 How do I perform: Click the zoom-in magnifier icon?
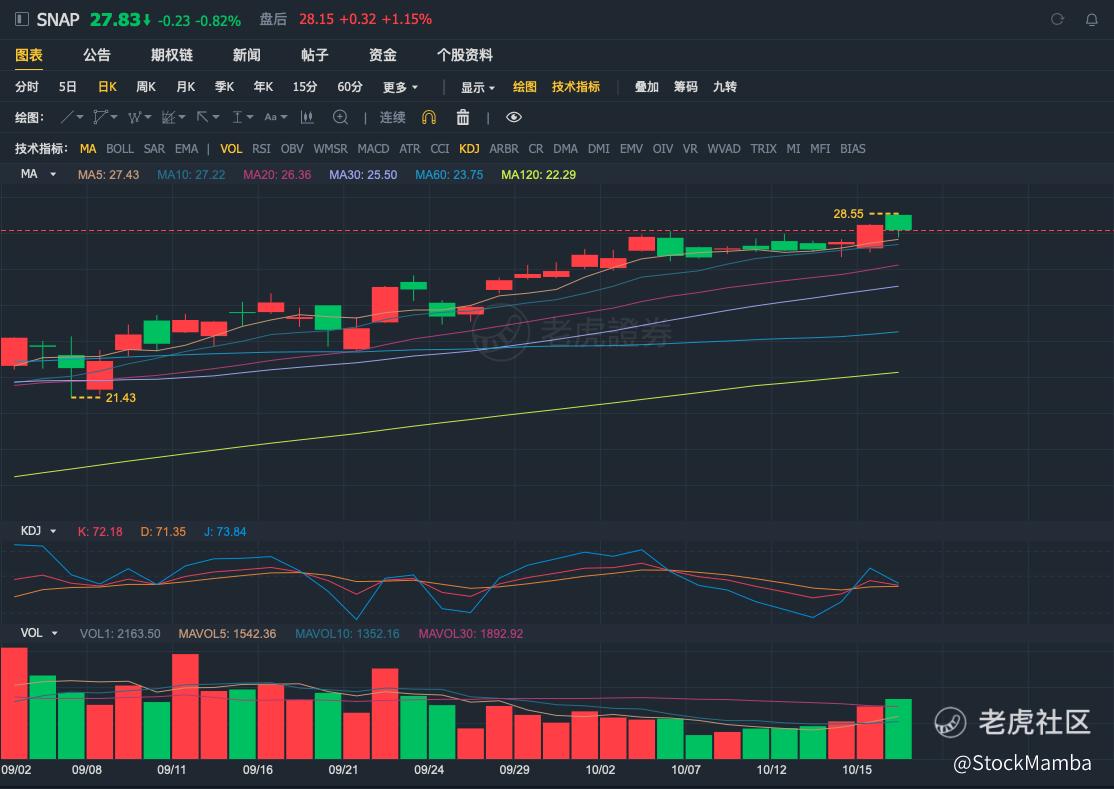pyautogui.click(x=340, y=117)
